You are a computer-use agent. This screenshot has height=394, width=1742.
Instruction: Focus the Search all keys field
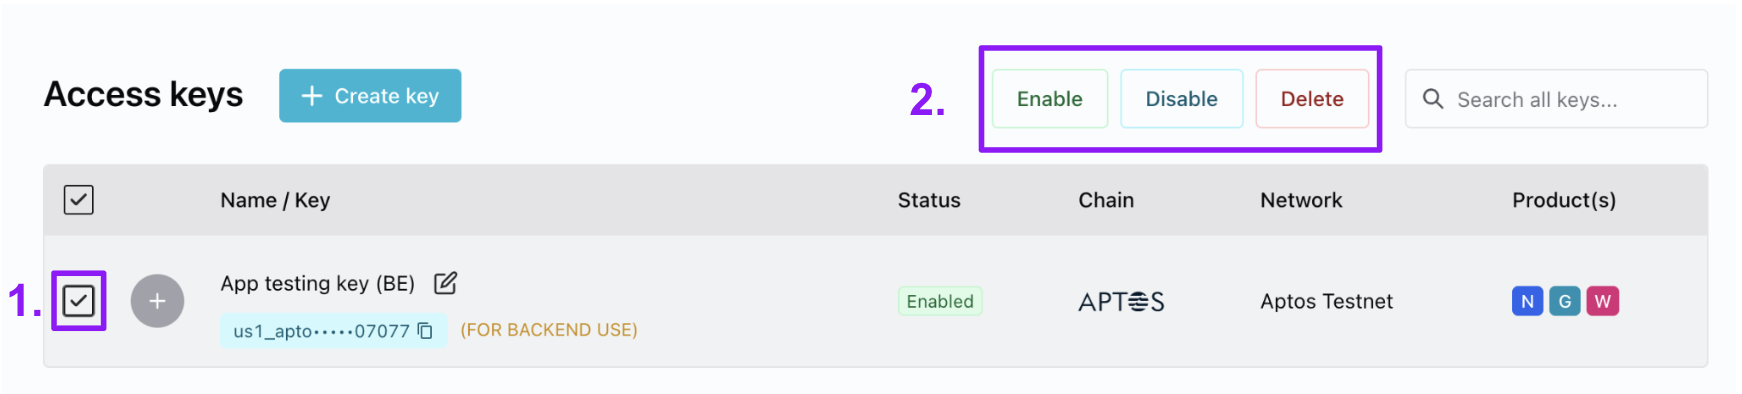click(1556, 99)
